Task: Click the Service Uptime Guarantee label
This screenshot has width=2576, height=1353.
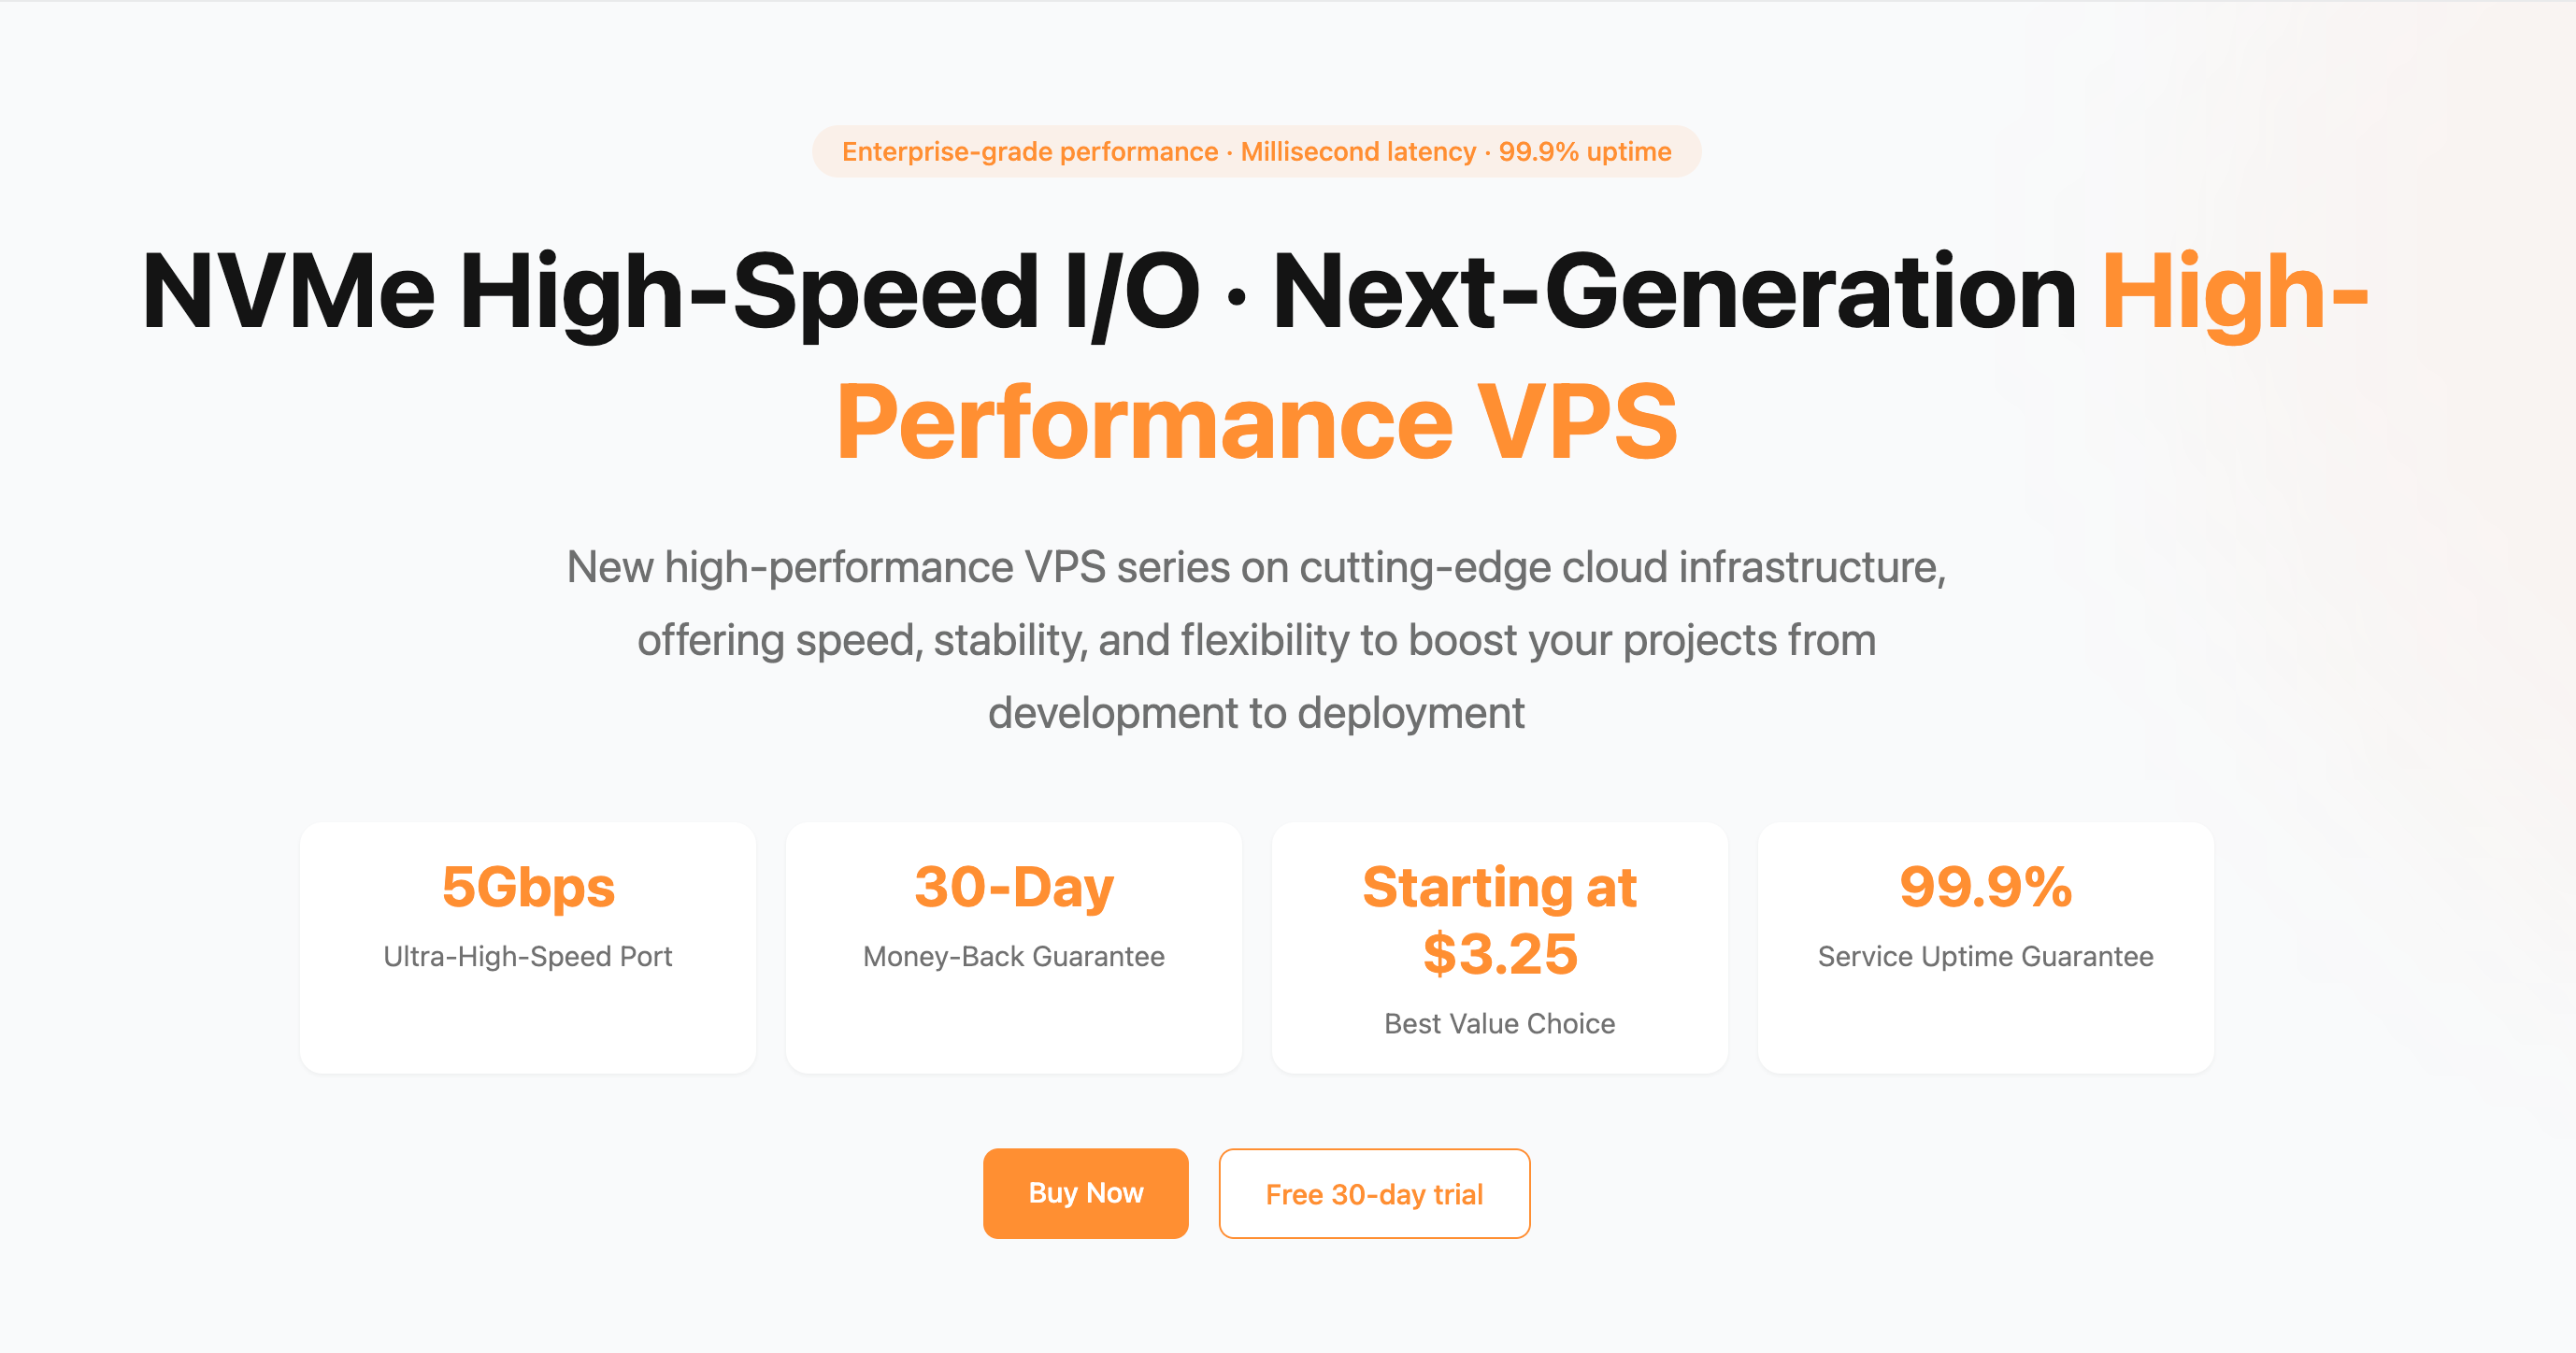Action: [1985, 956]
